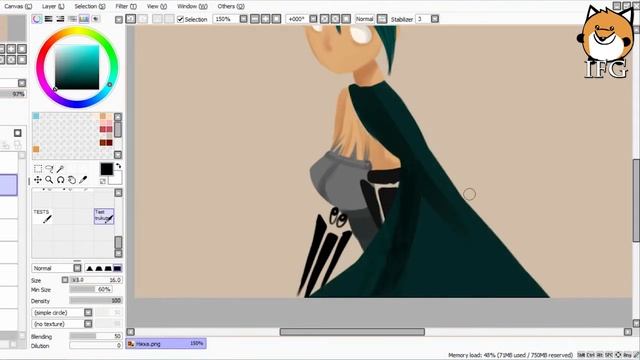640x360 pixels.
Task: Toggle the horizontal flip view button
Action: (x=382, y=19)
